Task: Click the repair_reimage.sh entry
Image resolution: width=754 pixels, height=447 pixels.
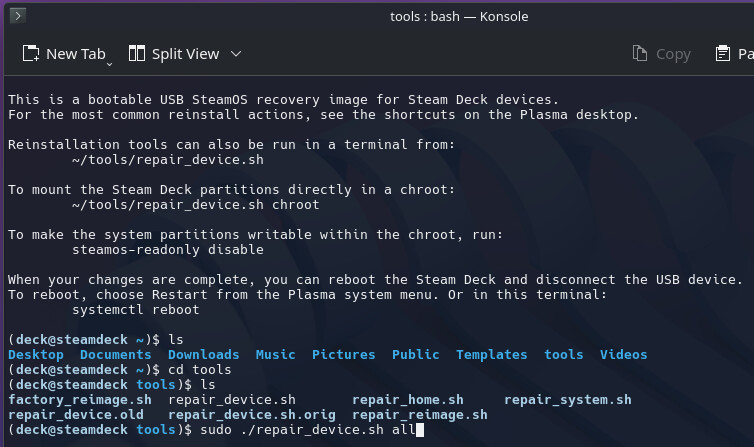Action: tap(420, 415)
